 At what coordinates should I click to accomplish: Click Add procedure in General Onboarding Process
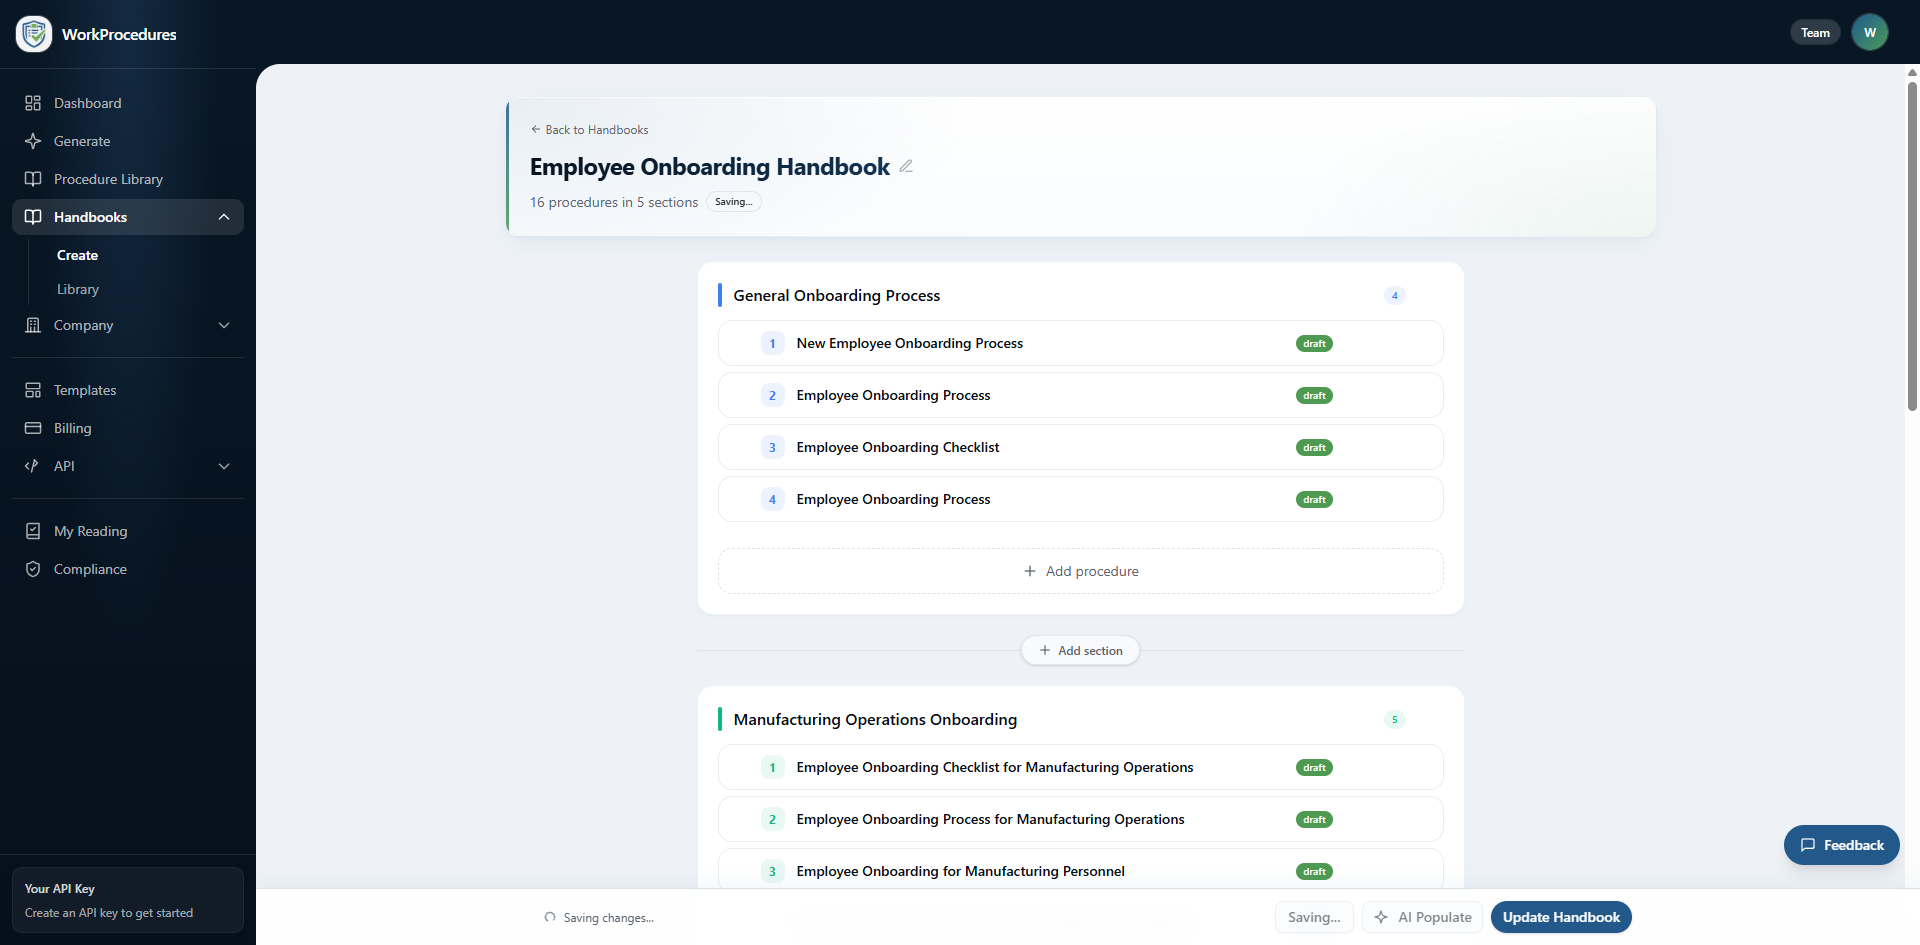[1081, 571]
